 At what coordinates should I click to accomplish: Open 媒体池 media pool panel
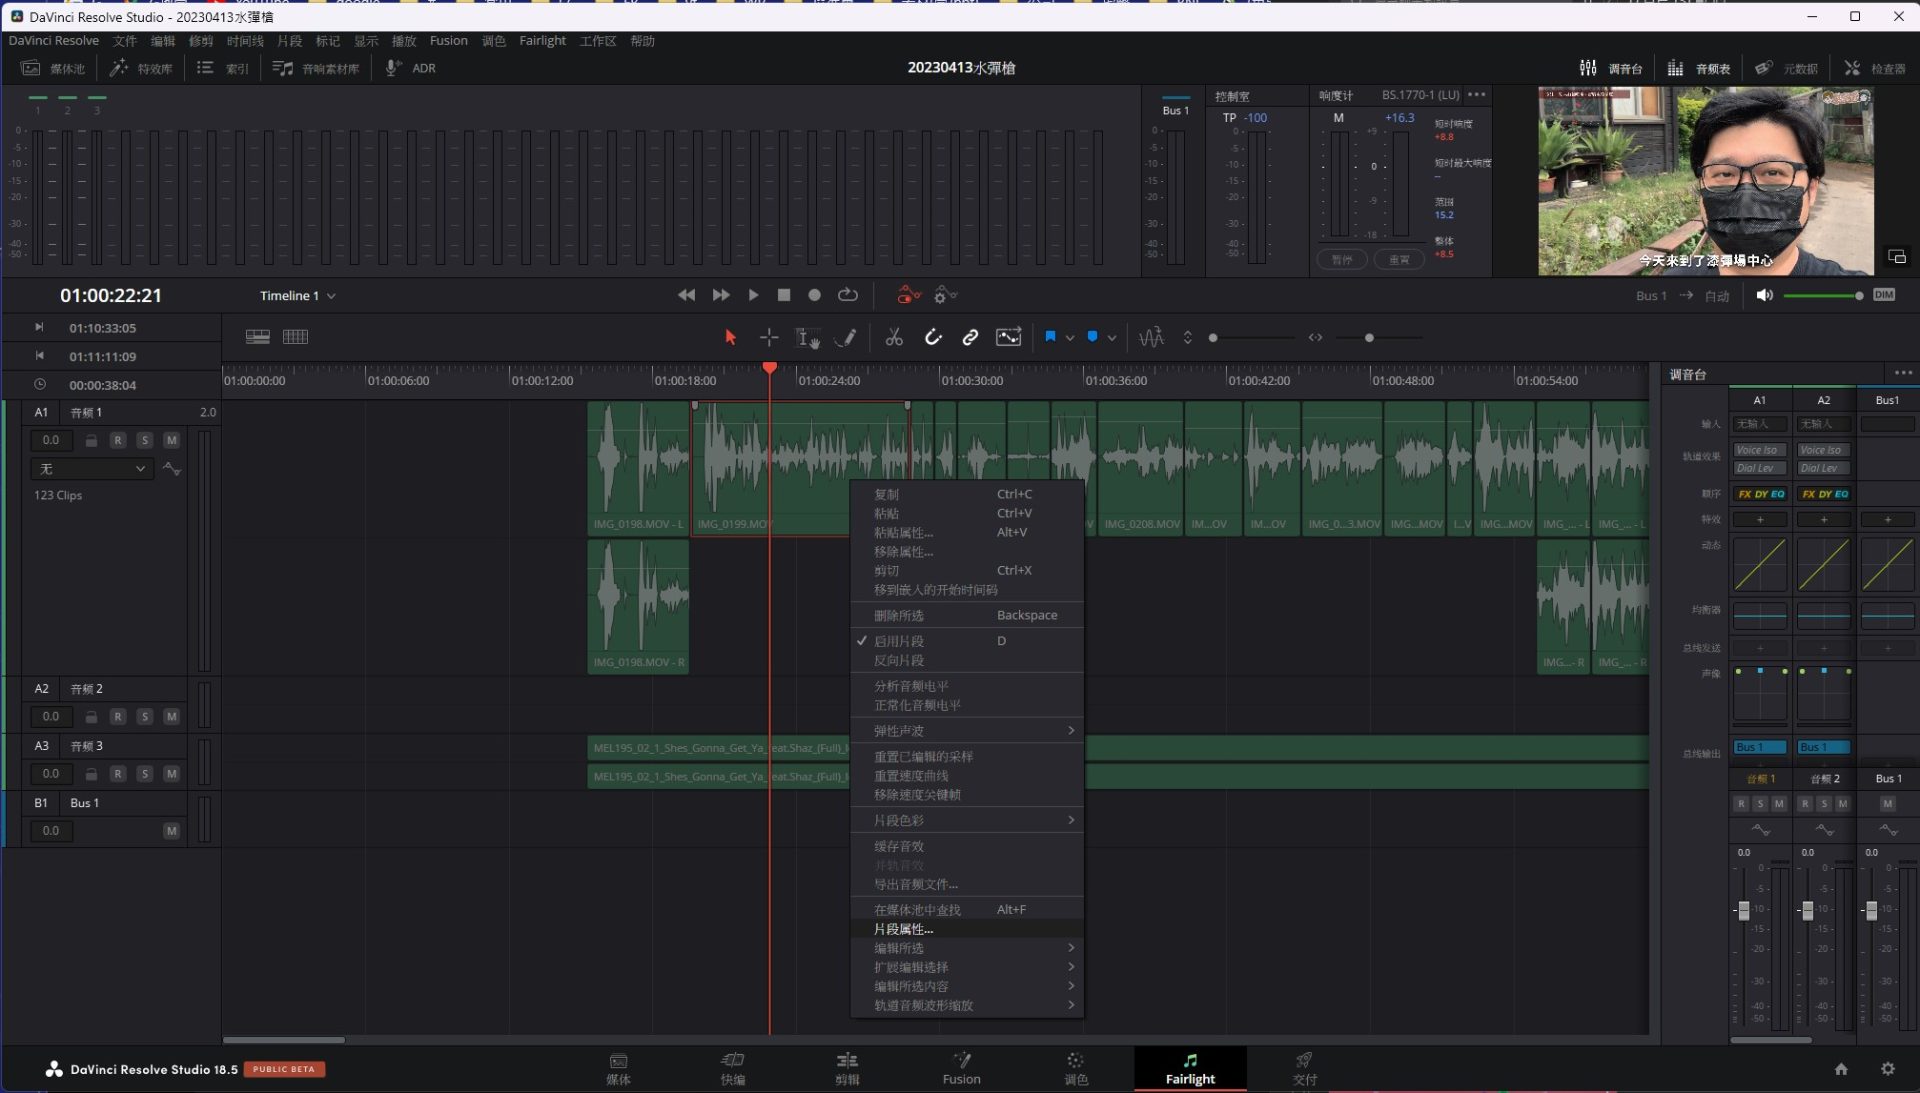coord(54,68)
